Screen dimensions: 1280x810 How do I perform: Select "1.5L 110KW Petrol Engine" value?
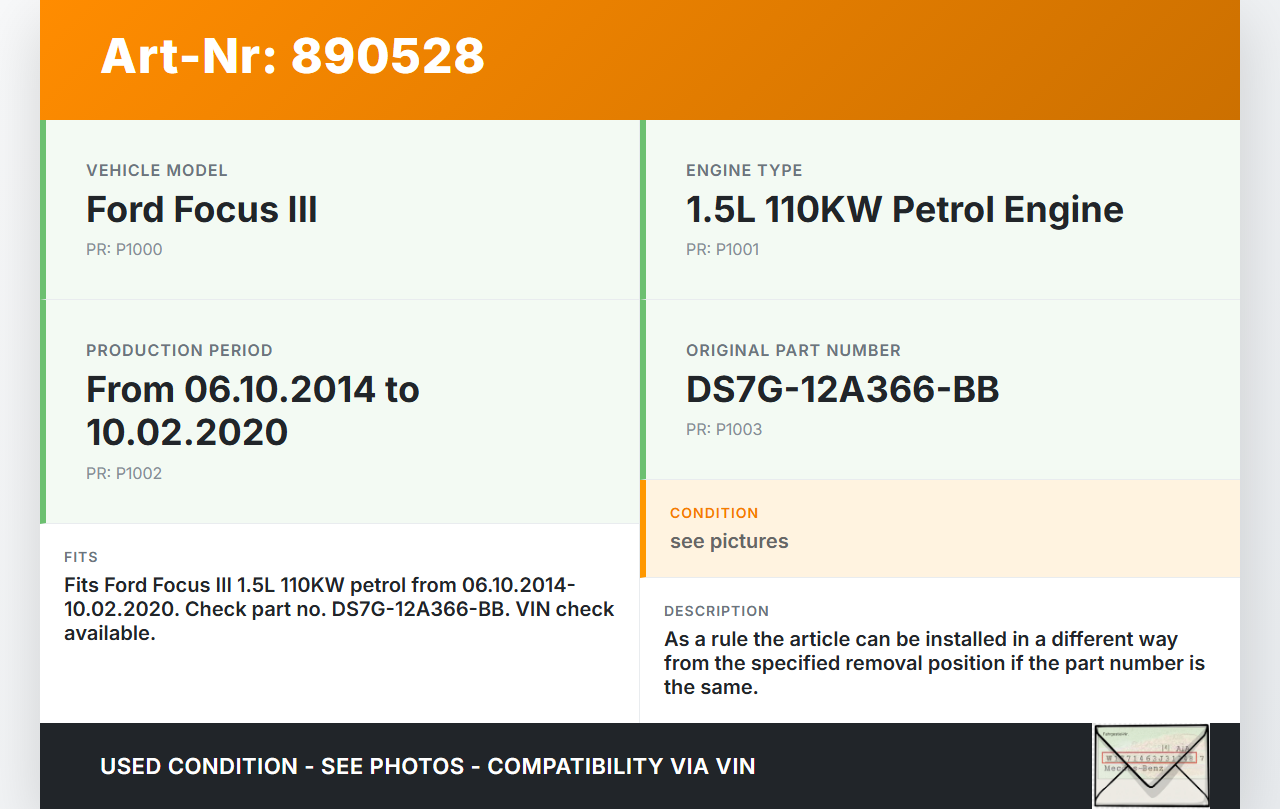click(x=905, y=209)
